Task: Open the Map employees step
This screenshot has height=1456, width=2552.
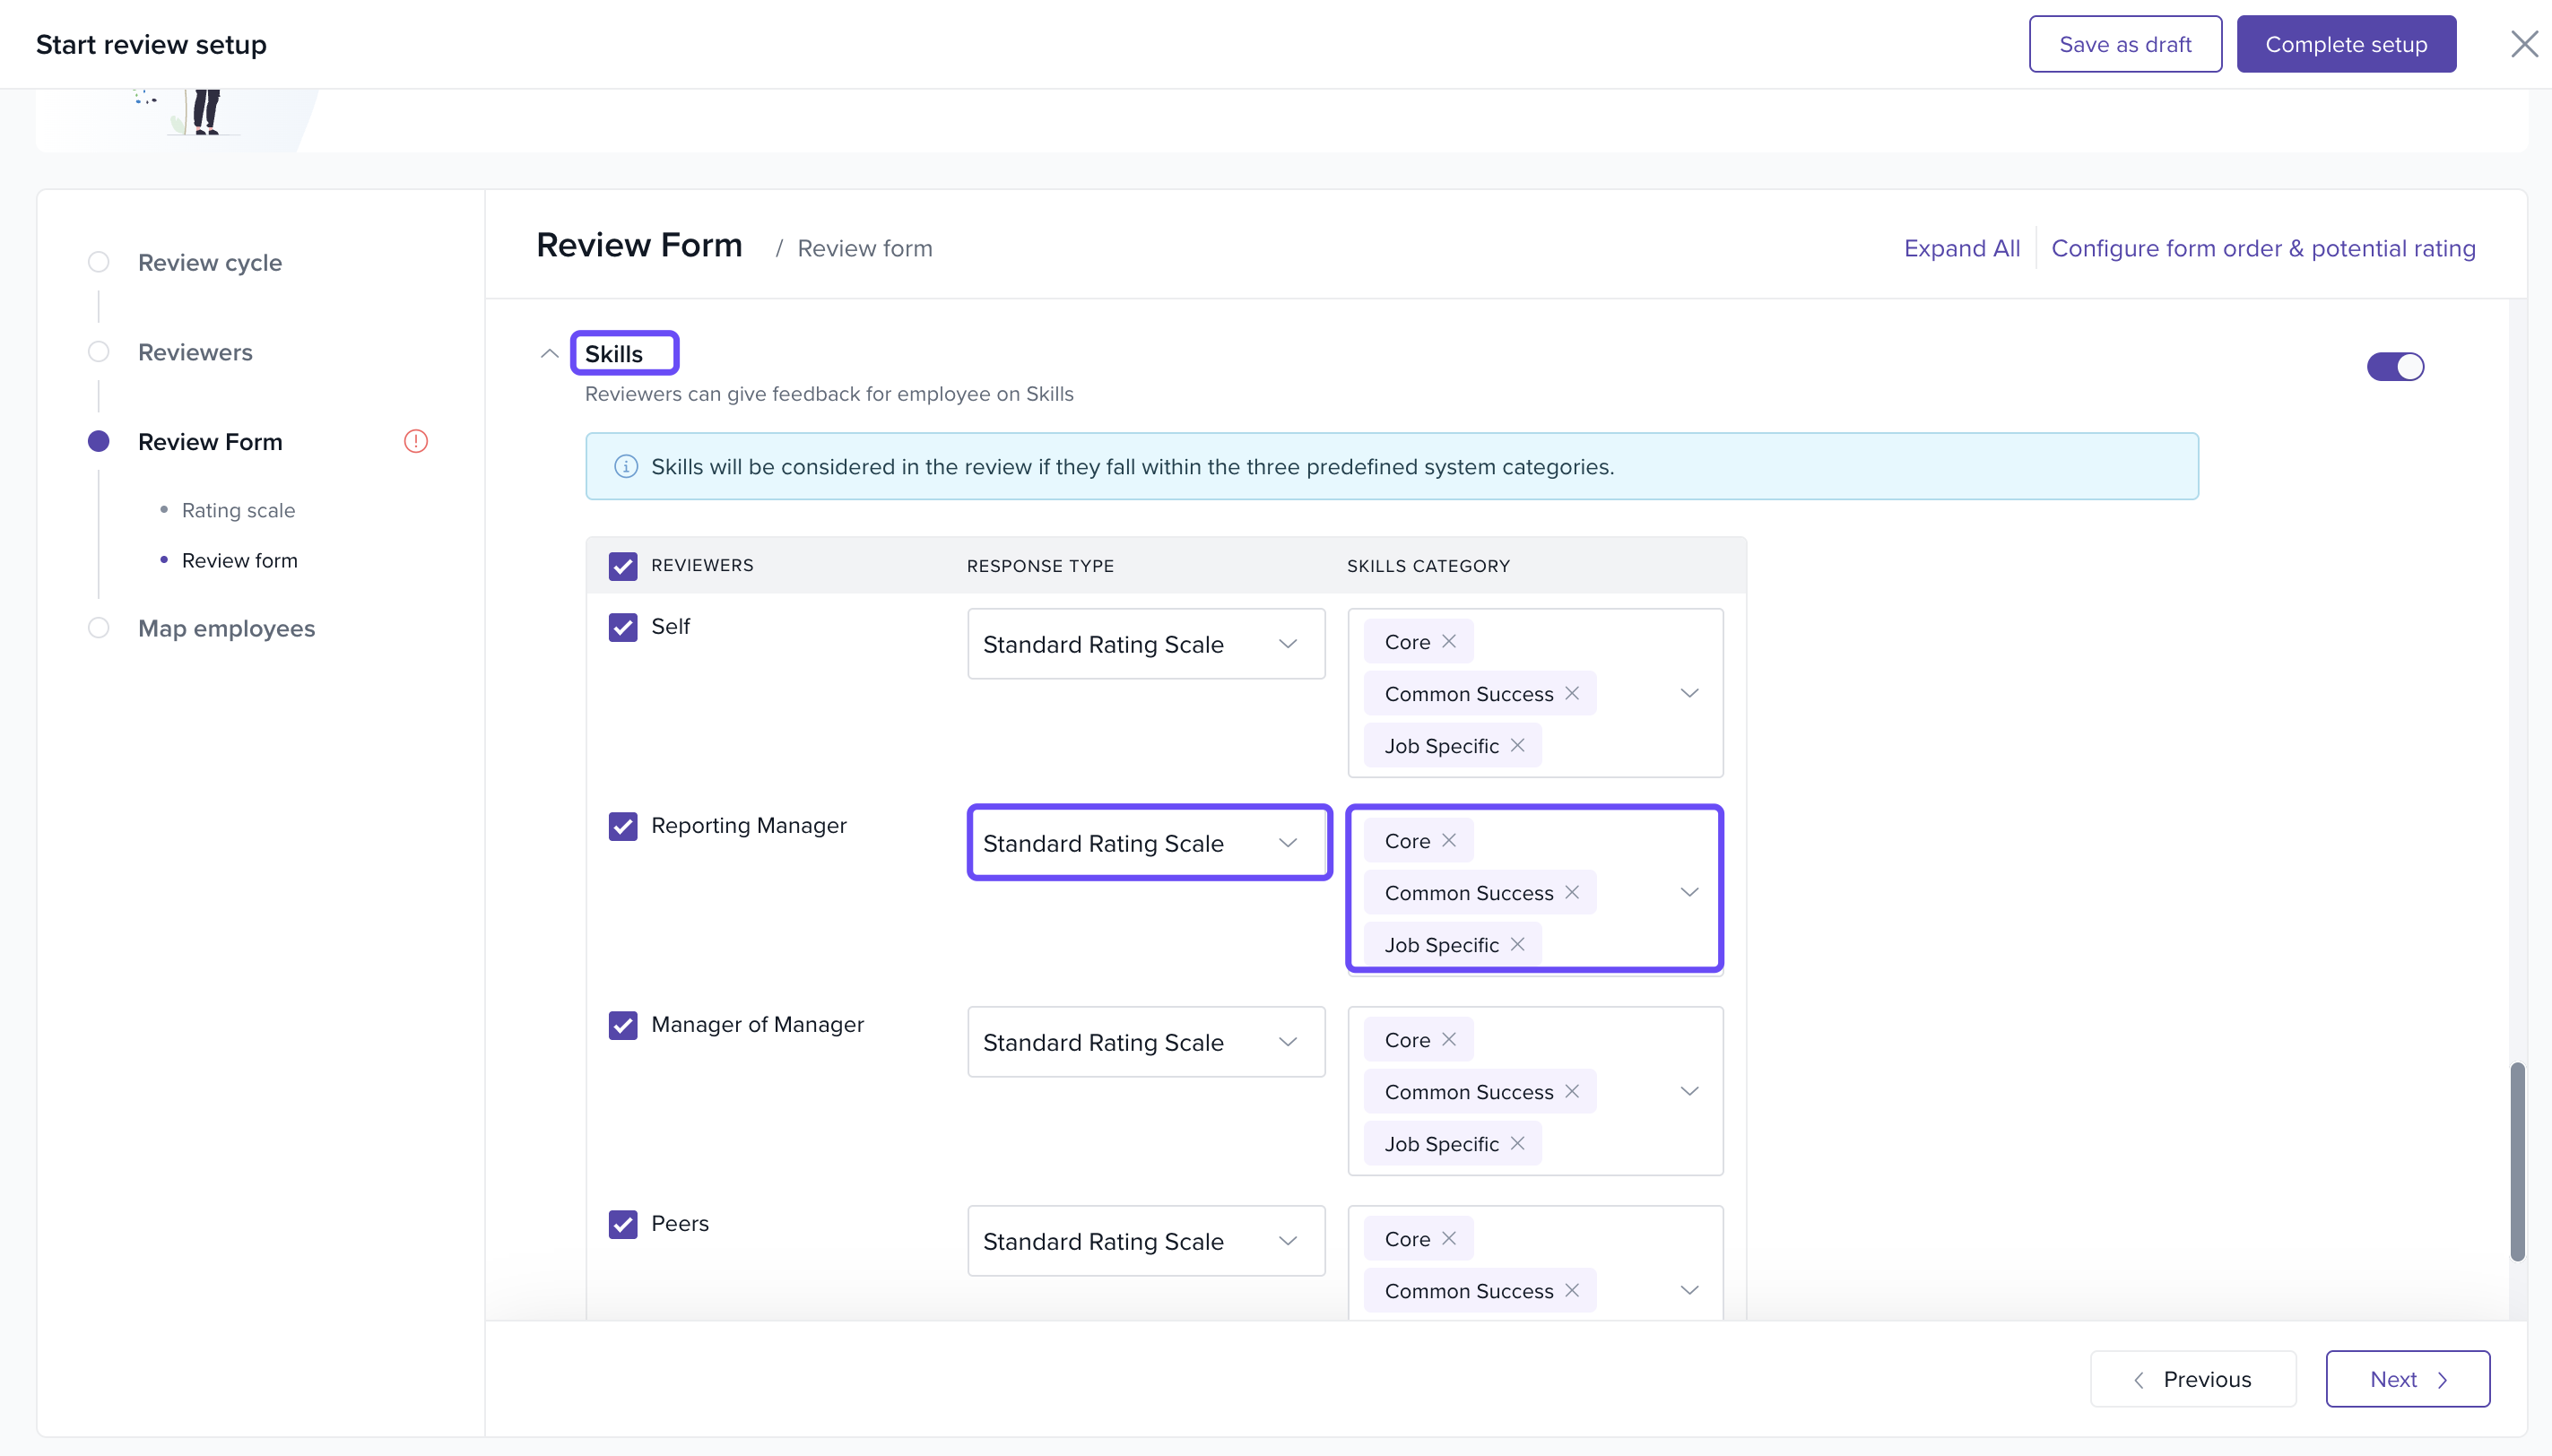Action: 226,628
